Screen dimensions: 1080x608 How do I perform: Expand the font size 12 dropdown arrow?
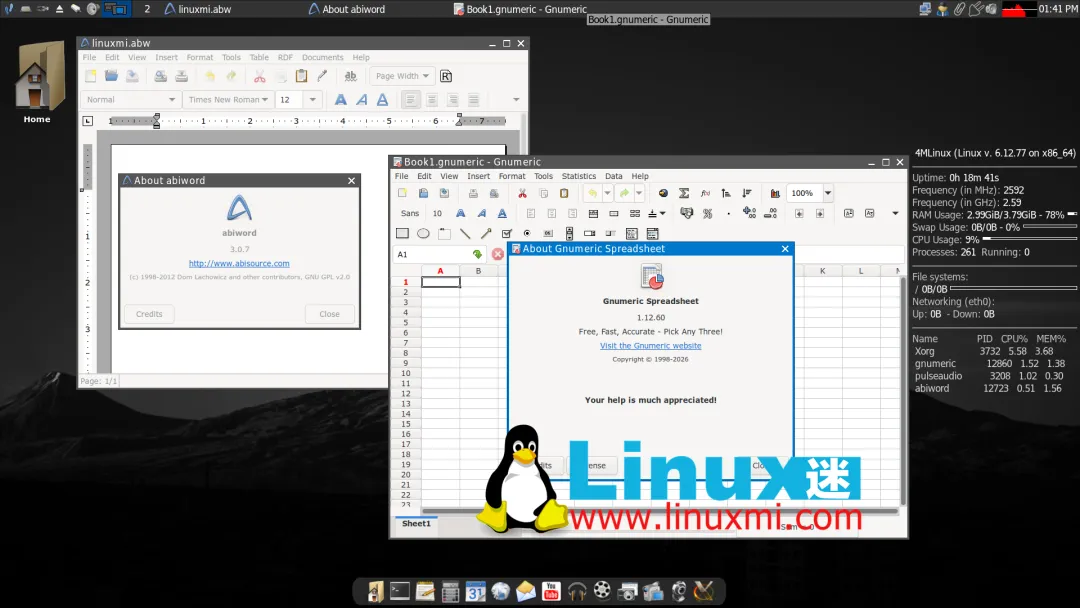pyautogui.click(x=313, y=100)
